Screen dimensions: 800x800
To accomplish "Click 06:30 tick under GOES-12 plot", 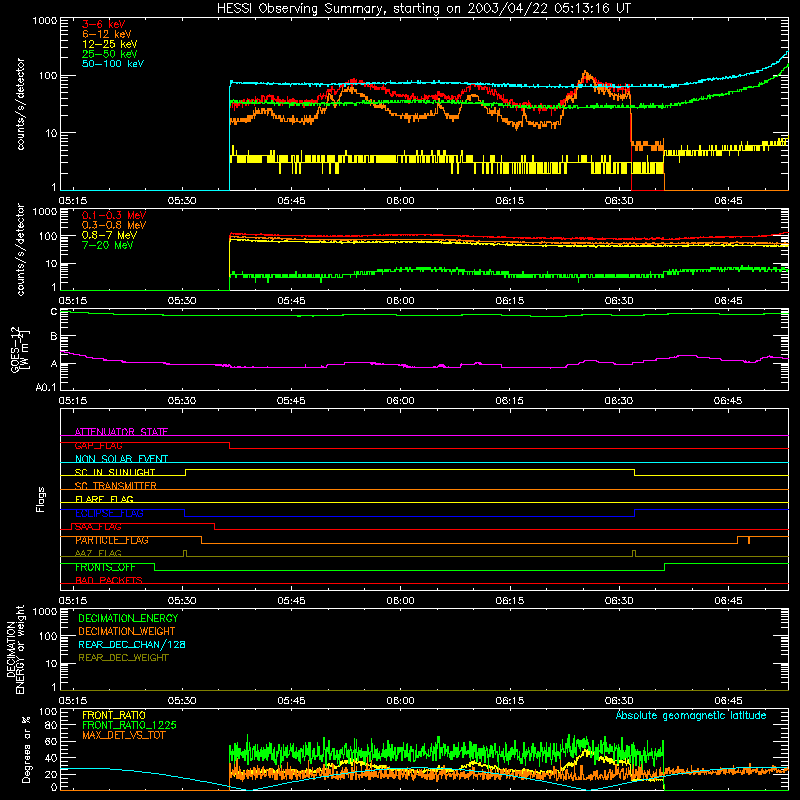I will click(619, 401).
